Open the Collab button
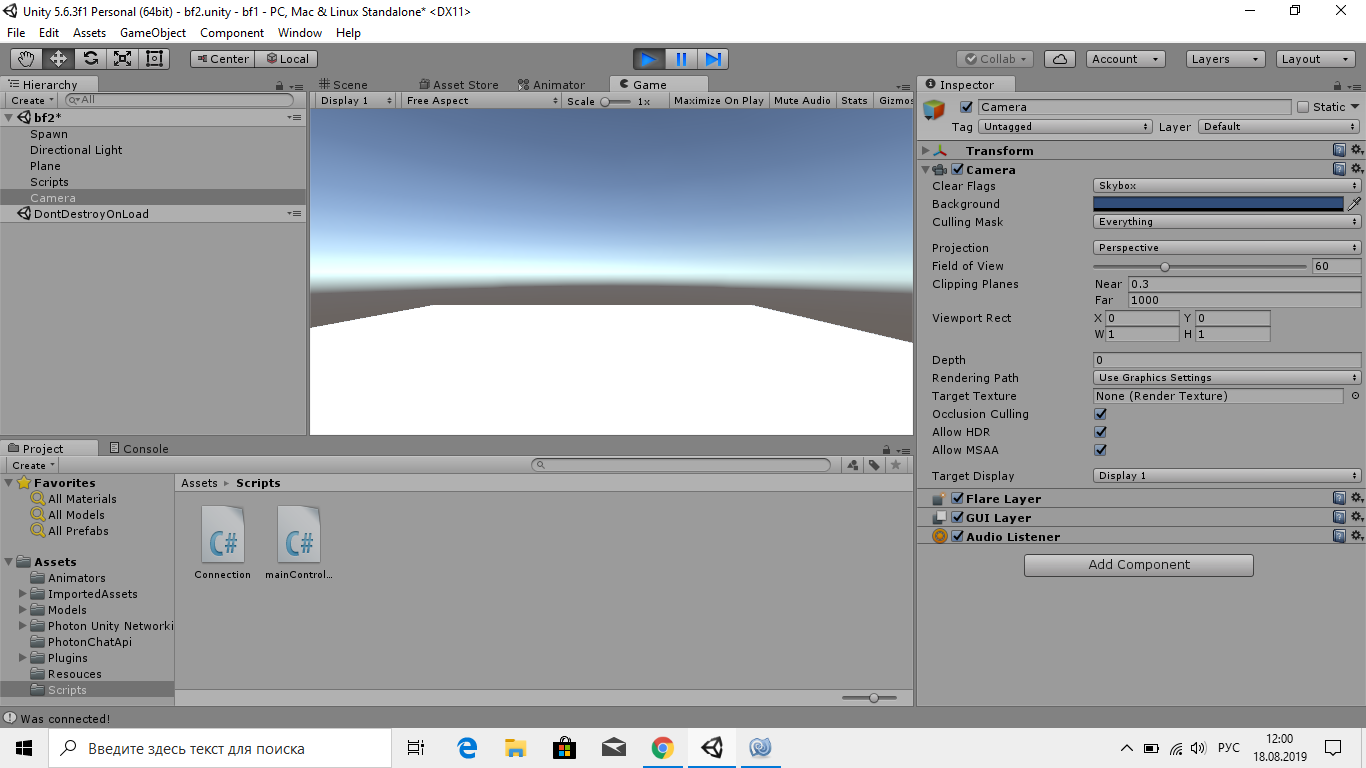 click(995, 59)
